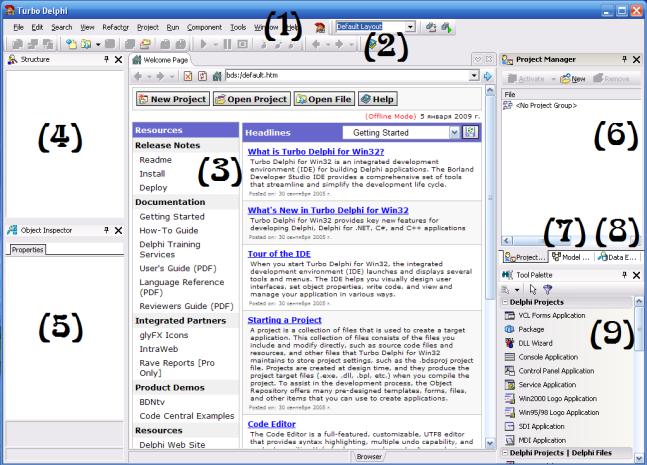Click the refresh headlines icon
Viewport: 647px width, 465px height.
point(470,132)
